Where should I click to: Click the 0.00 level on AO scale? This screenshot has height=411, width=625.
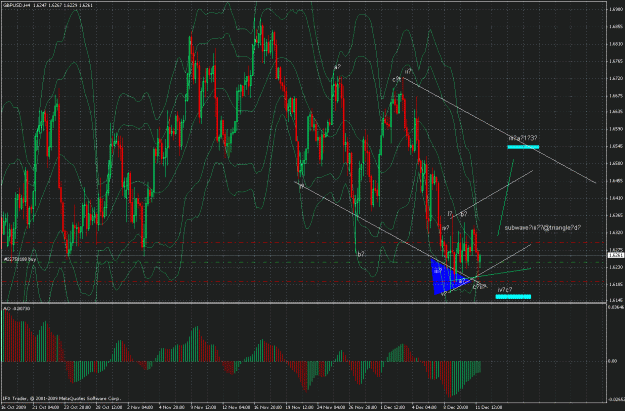(612, 361)
